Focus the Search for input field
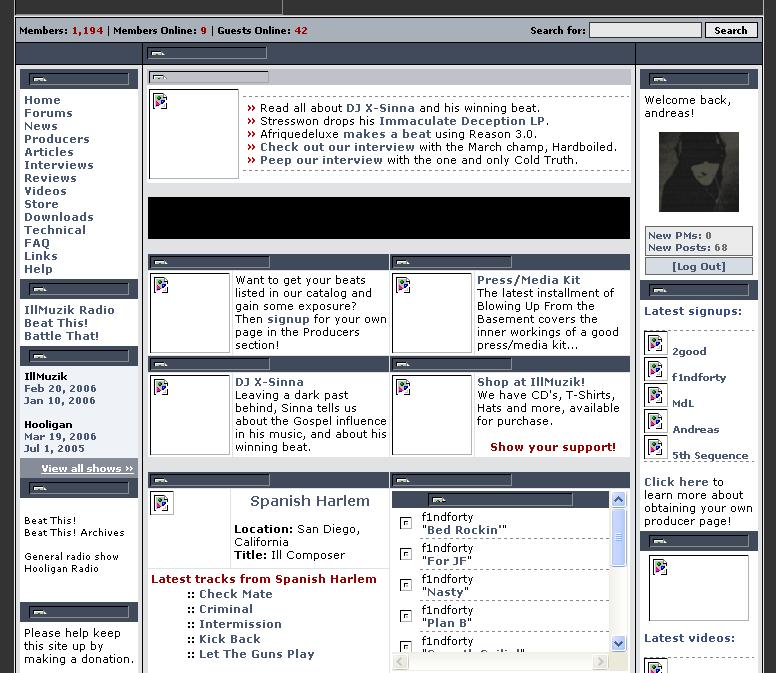This screenshot has width=776, height=673. 645,30
